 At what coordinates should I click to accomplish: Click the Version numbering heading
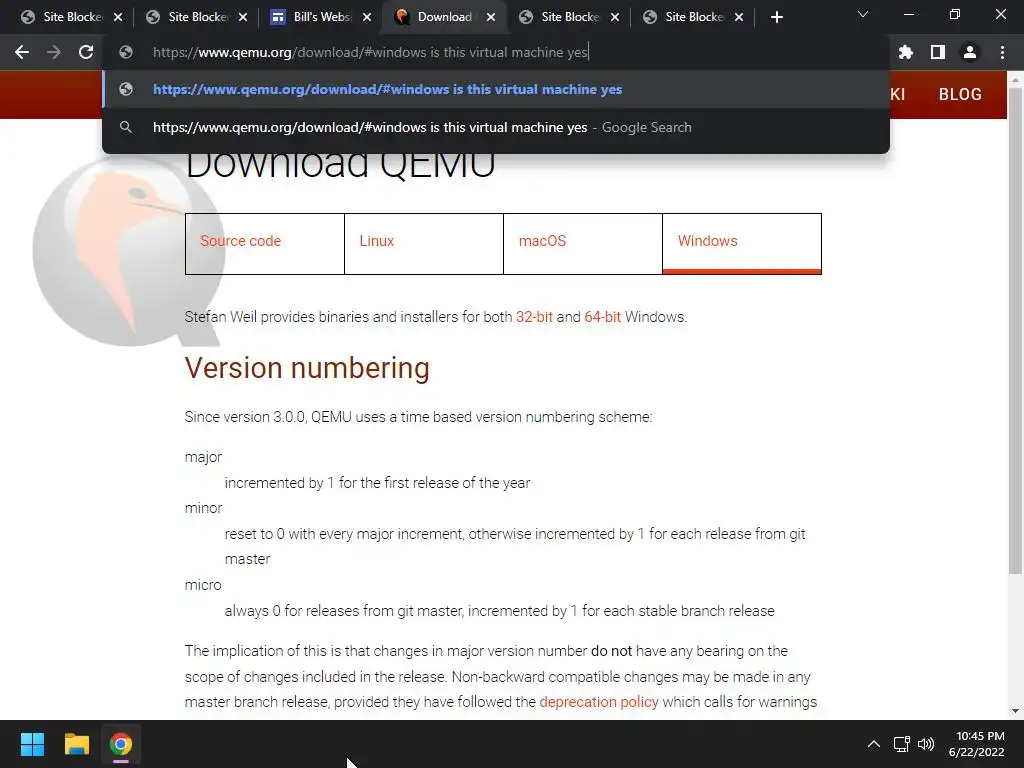click(307, 368)
